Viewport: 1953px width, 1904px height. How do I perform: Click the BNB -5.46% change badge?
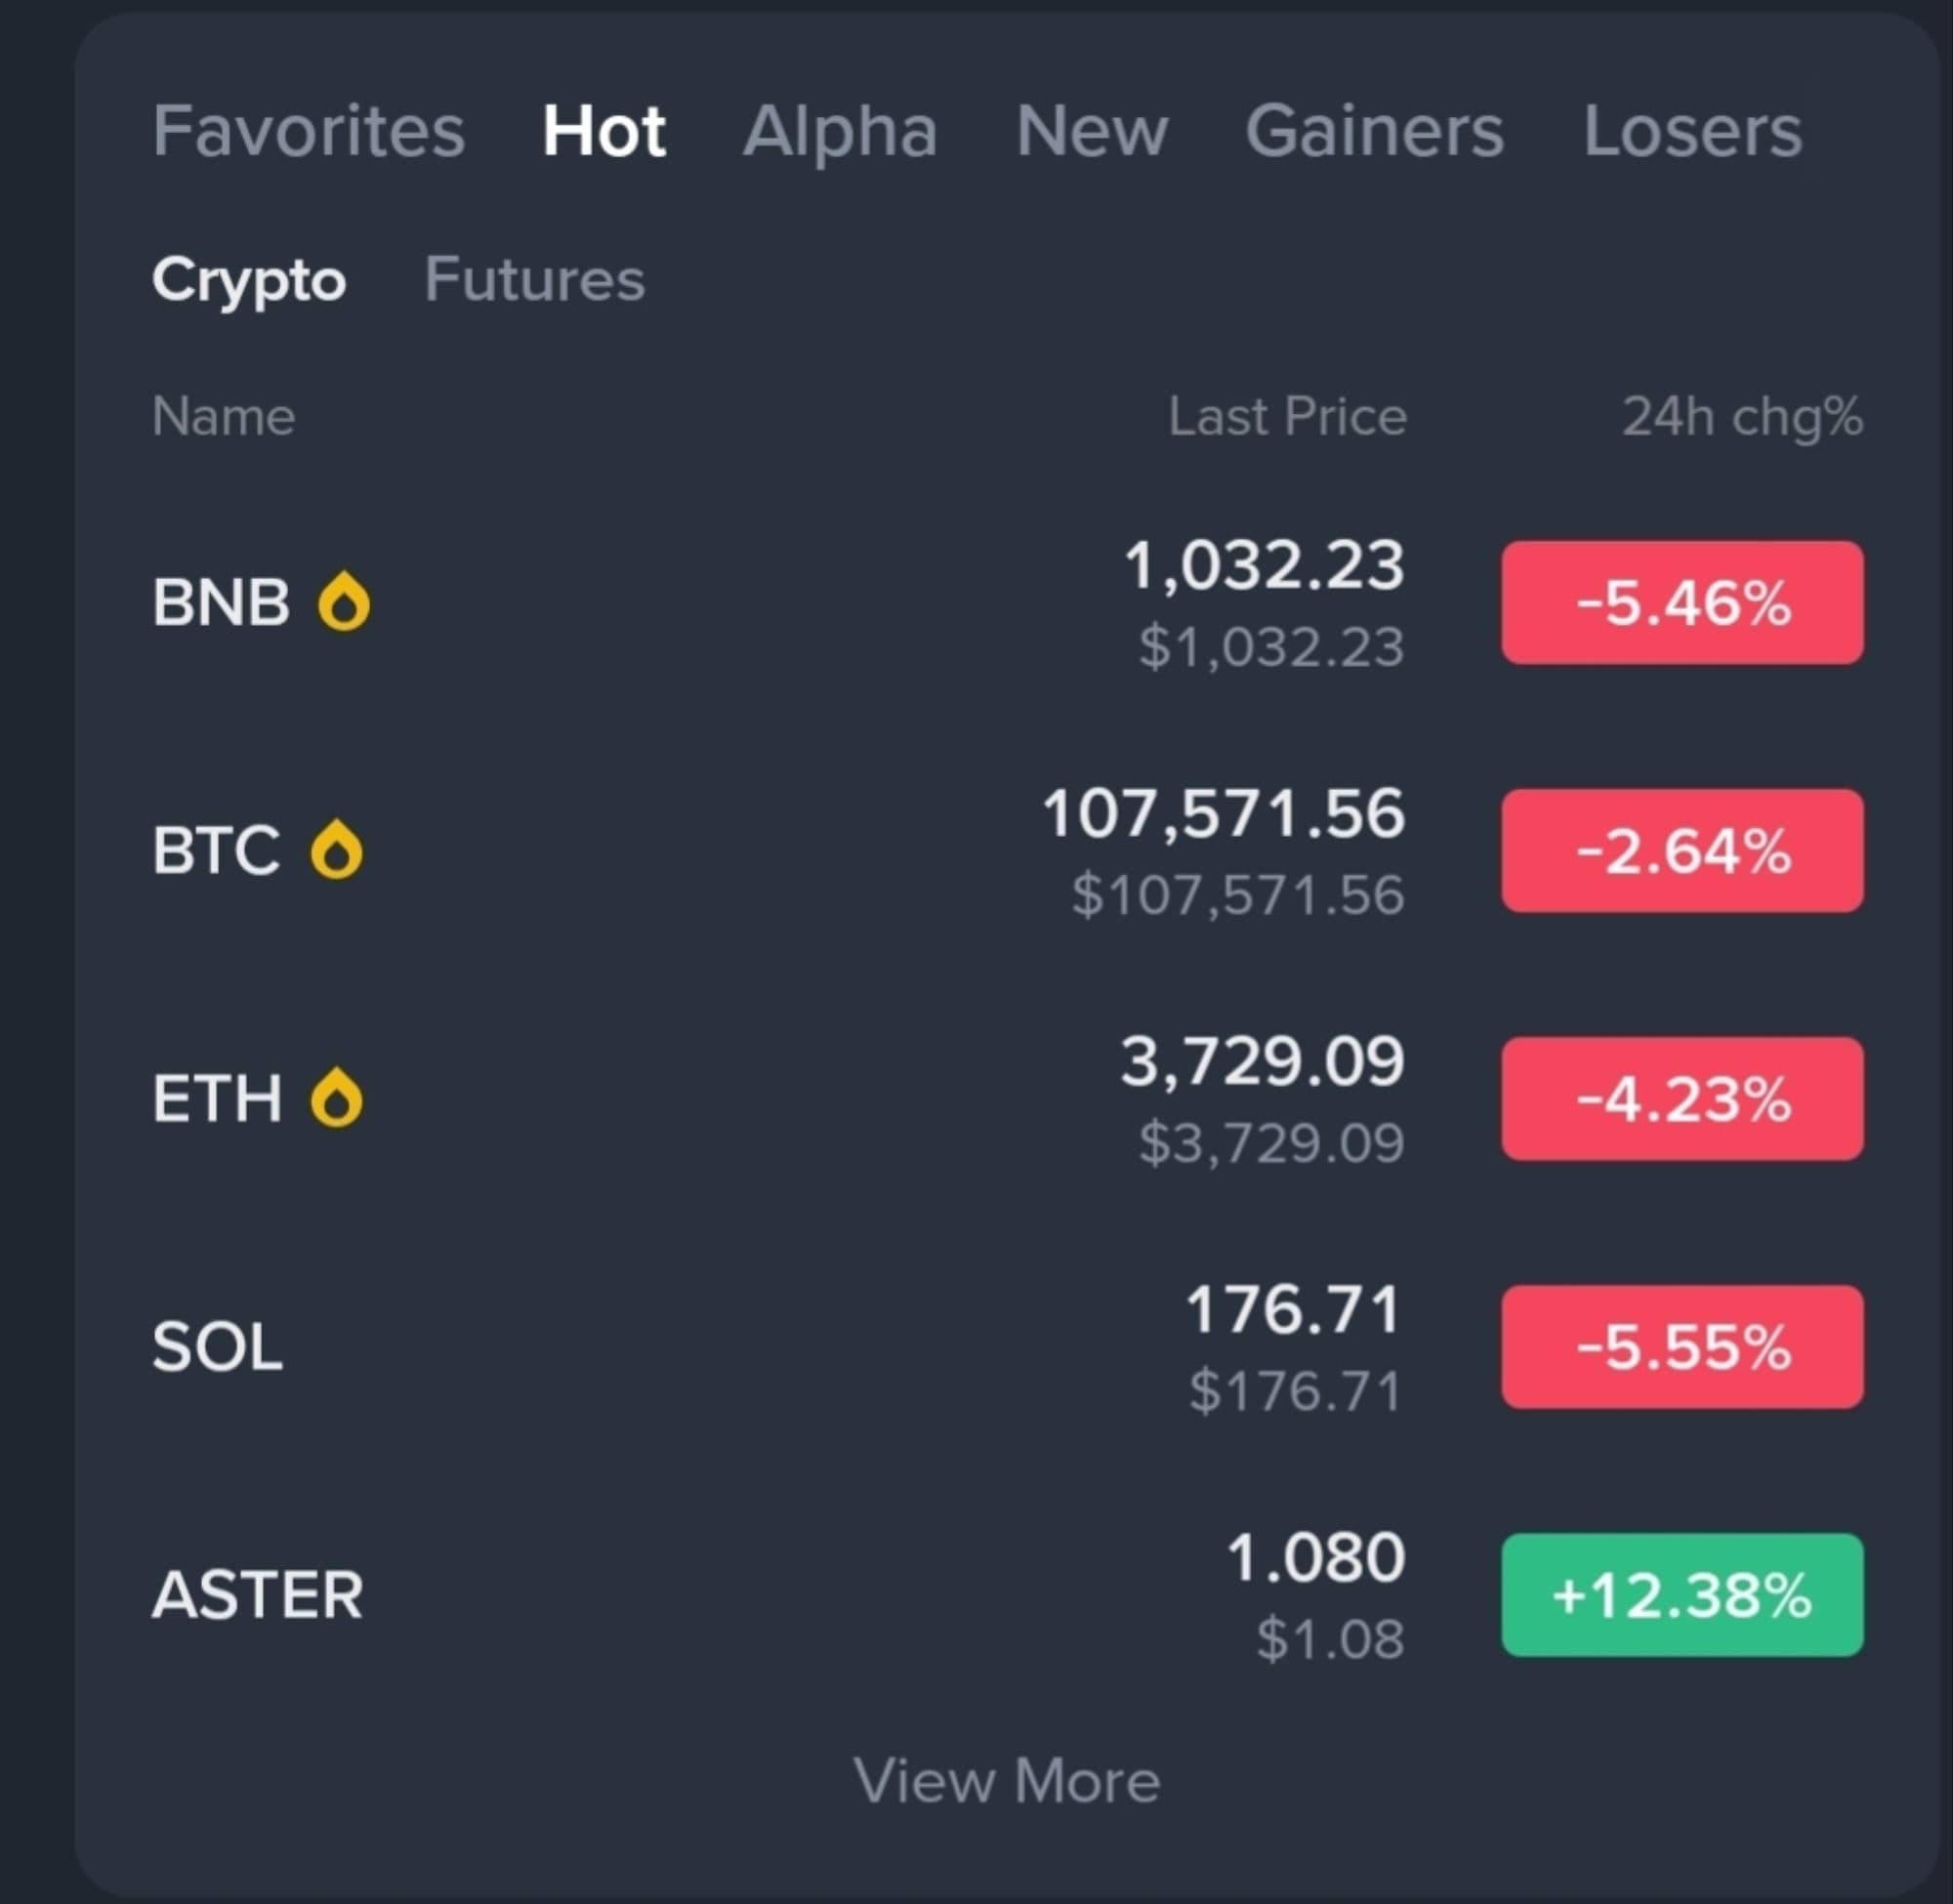[1682, 603]
